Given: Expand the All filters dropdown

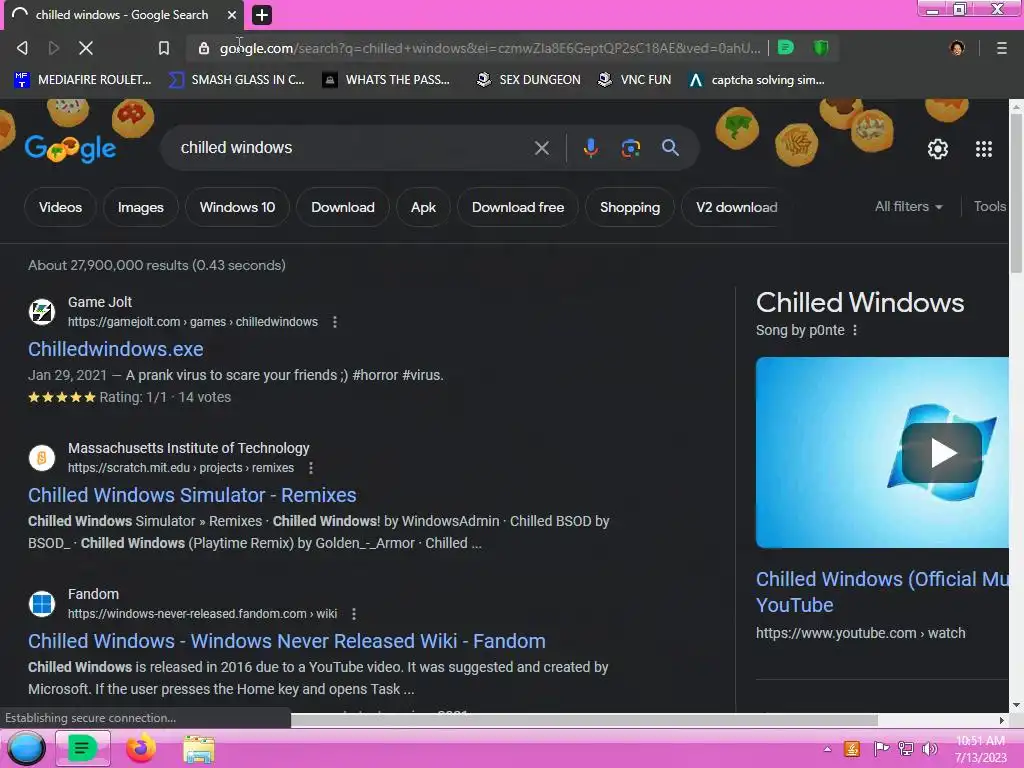Looking at the screenshot, I should tap(908, 206).
